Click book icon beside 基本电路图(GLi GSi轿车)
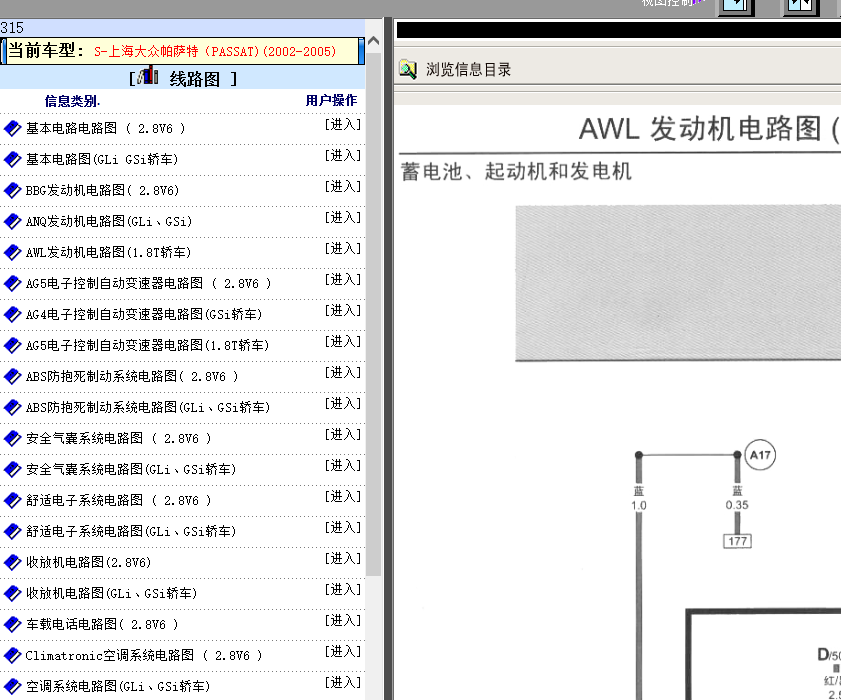Screen dimensions: 841x700 [12, 160]
